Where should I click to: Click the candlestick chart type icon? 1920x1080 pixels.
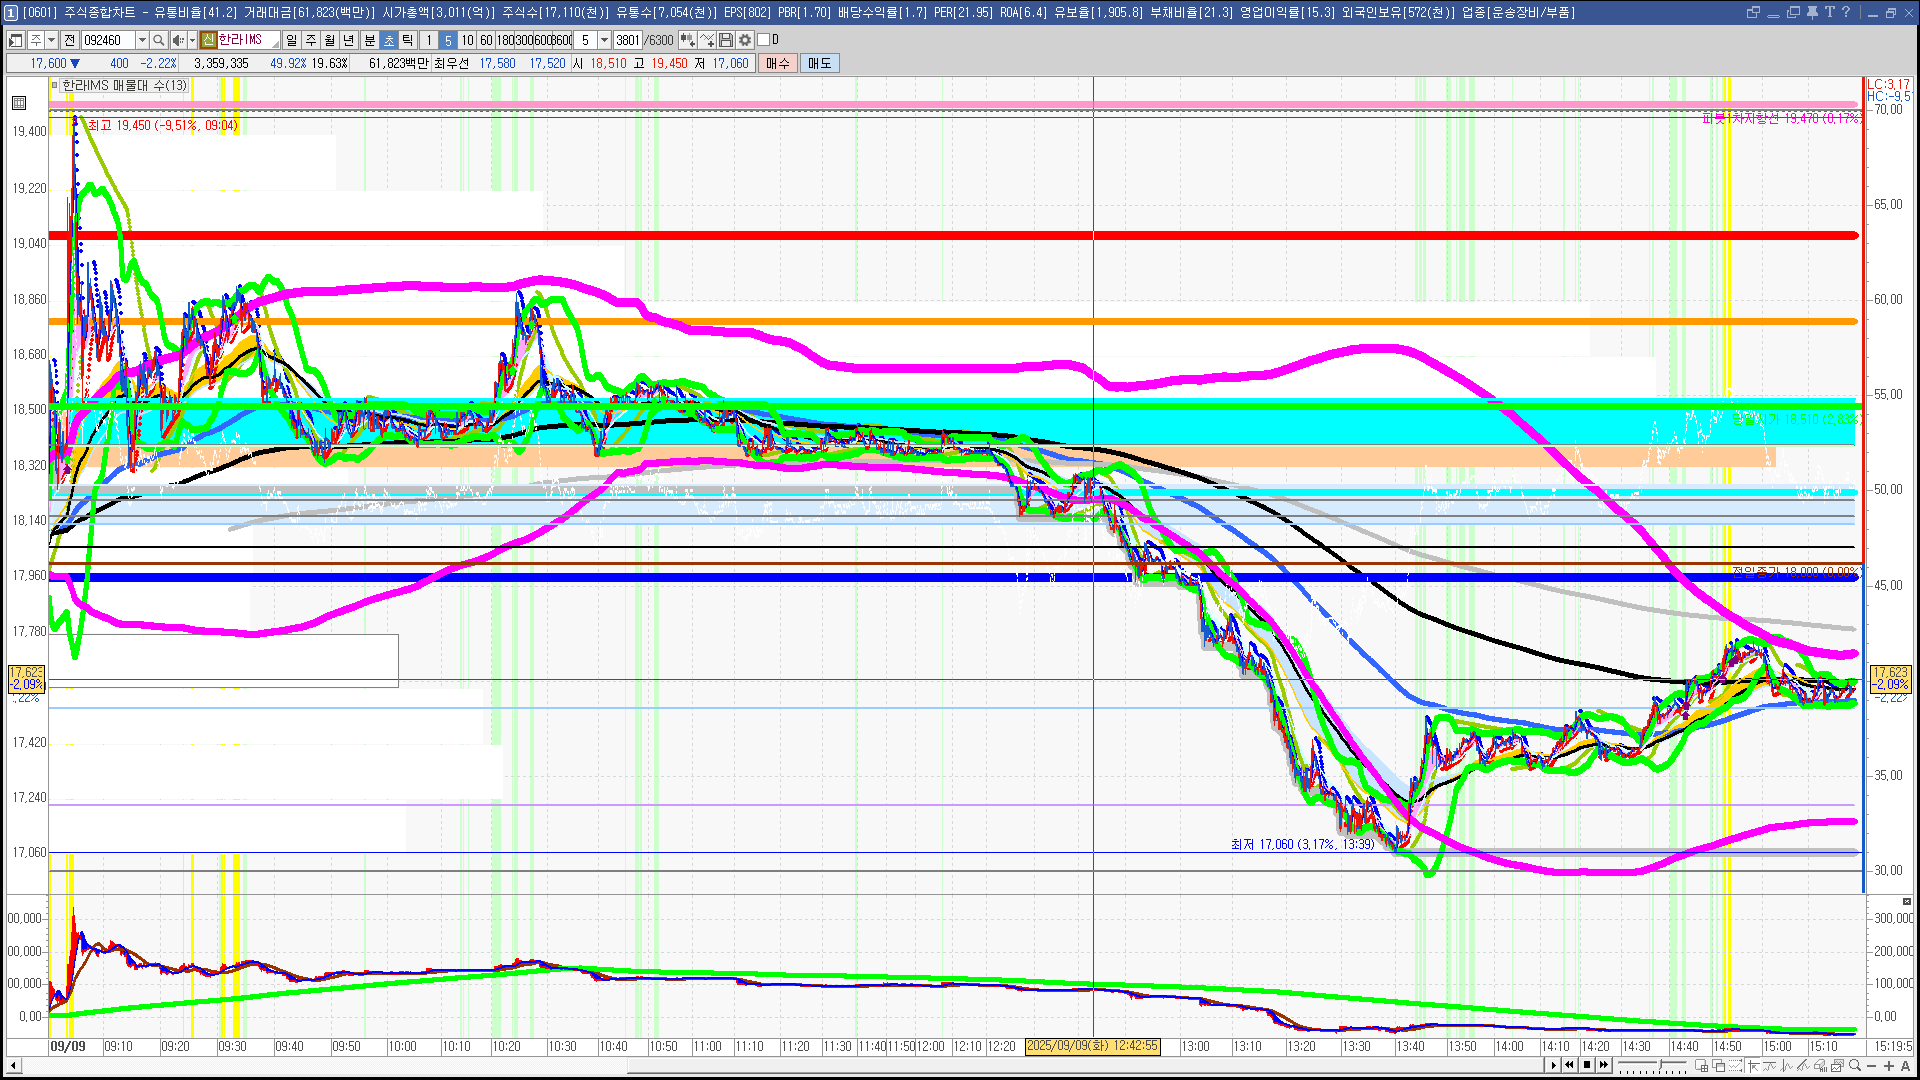(688, 40)
